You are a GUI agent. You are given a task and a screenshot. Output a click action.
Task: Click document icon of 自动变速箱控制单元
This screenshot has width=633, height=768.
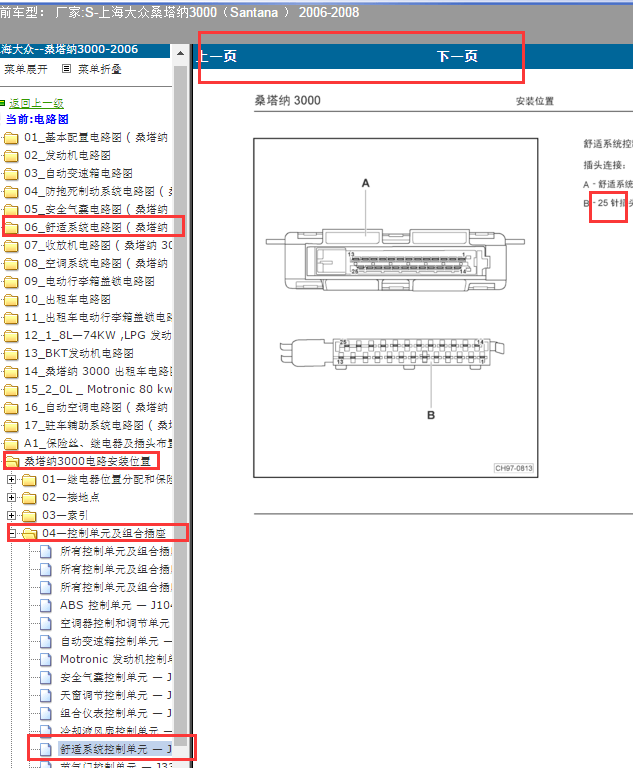pyautogui.click(x=46, y=642)
